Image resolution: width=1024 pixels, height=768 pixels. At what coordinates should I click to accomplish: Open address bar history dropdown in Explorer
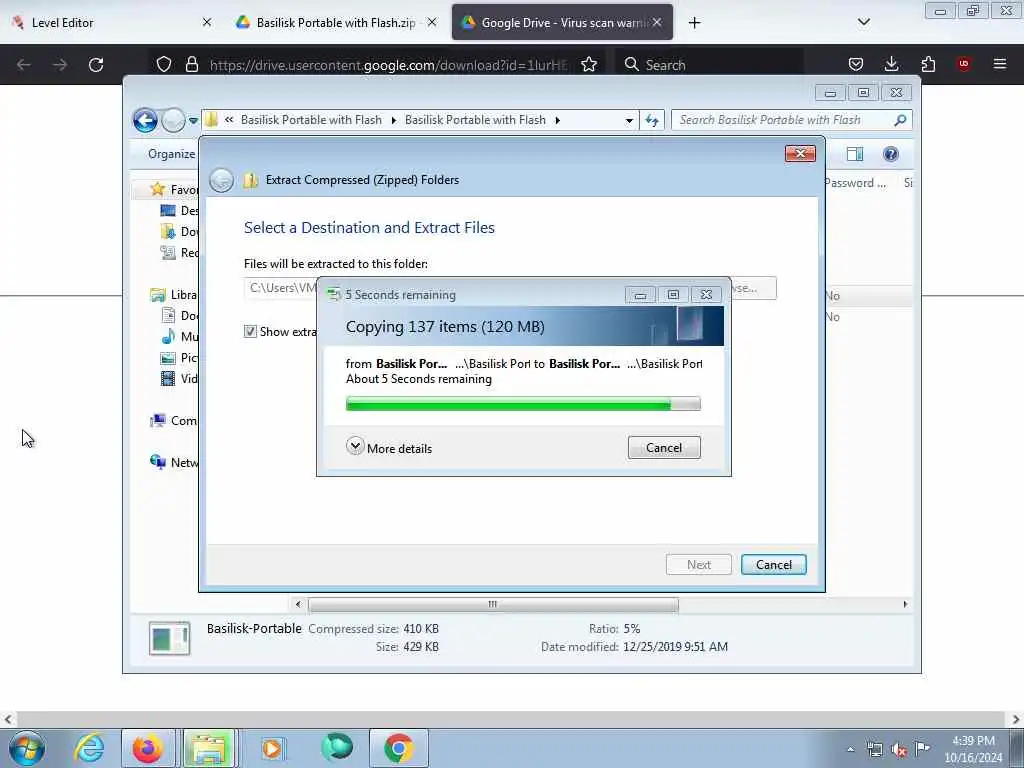pos(629,121)
